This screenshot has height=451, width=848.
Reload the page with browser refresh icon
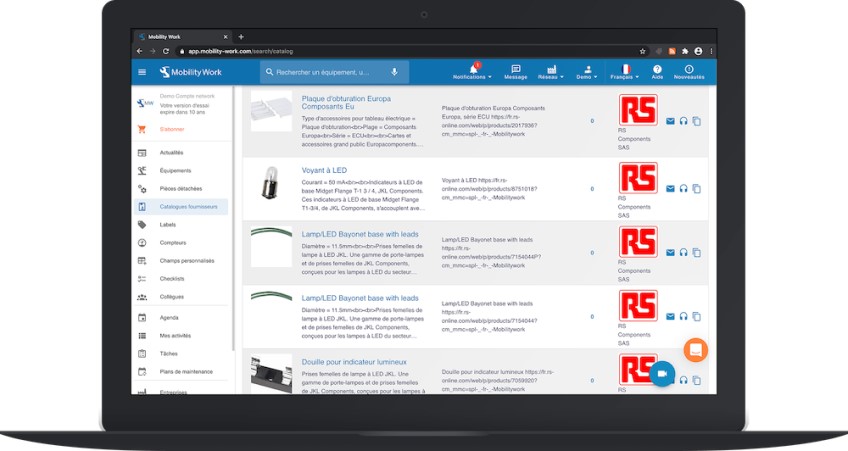(166, 51)
